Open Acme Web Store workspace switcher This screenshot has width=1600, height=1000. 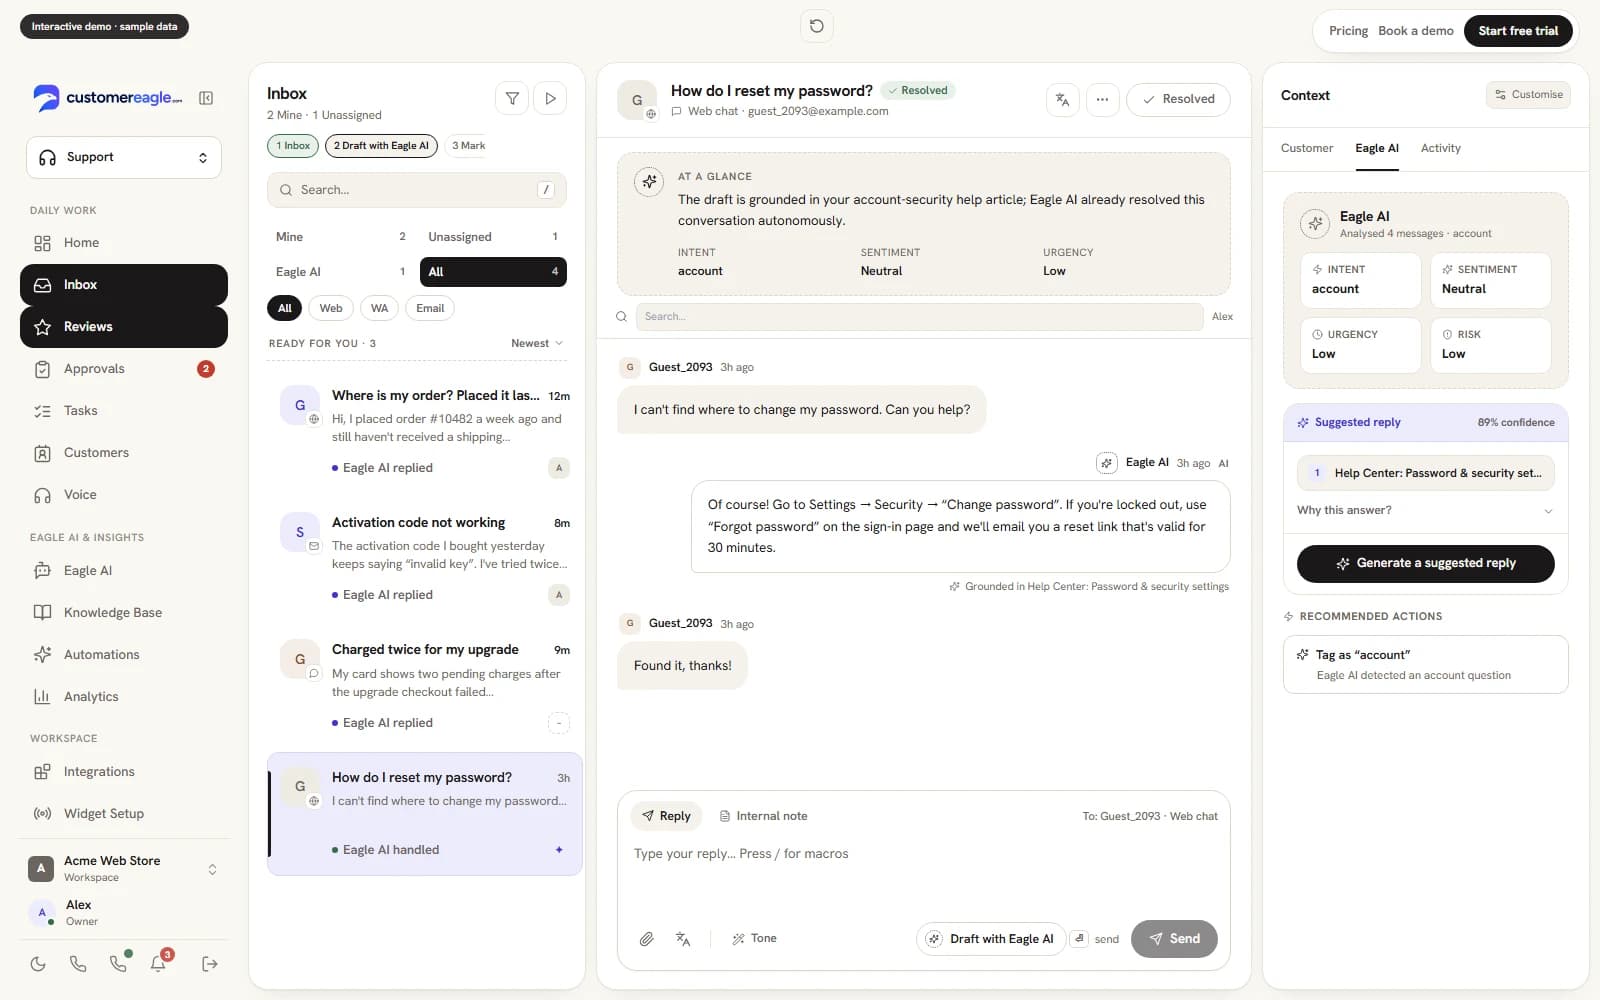pyautogui.click(x=124, y=869)
